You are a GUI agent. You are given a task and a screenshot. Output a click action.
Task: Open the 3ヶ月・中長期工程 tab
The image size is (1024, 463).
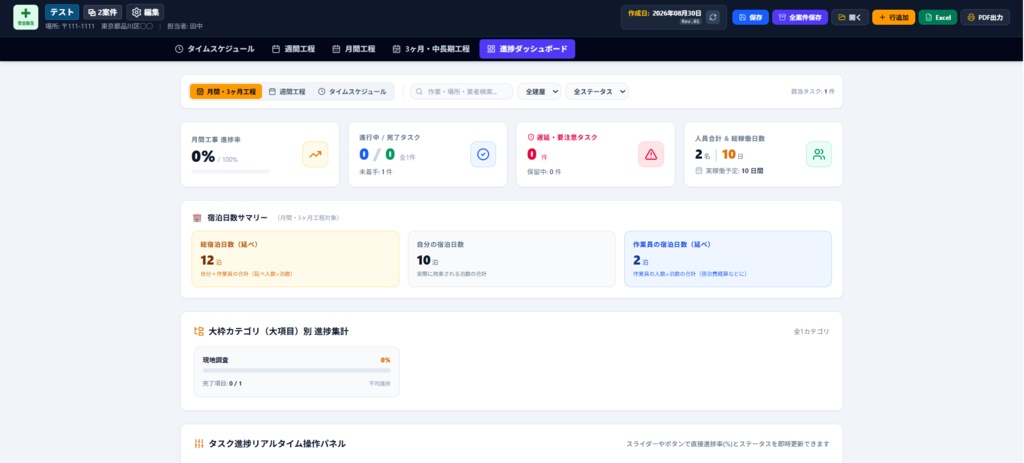click(431, 49)
